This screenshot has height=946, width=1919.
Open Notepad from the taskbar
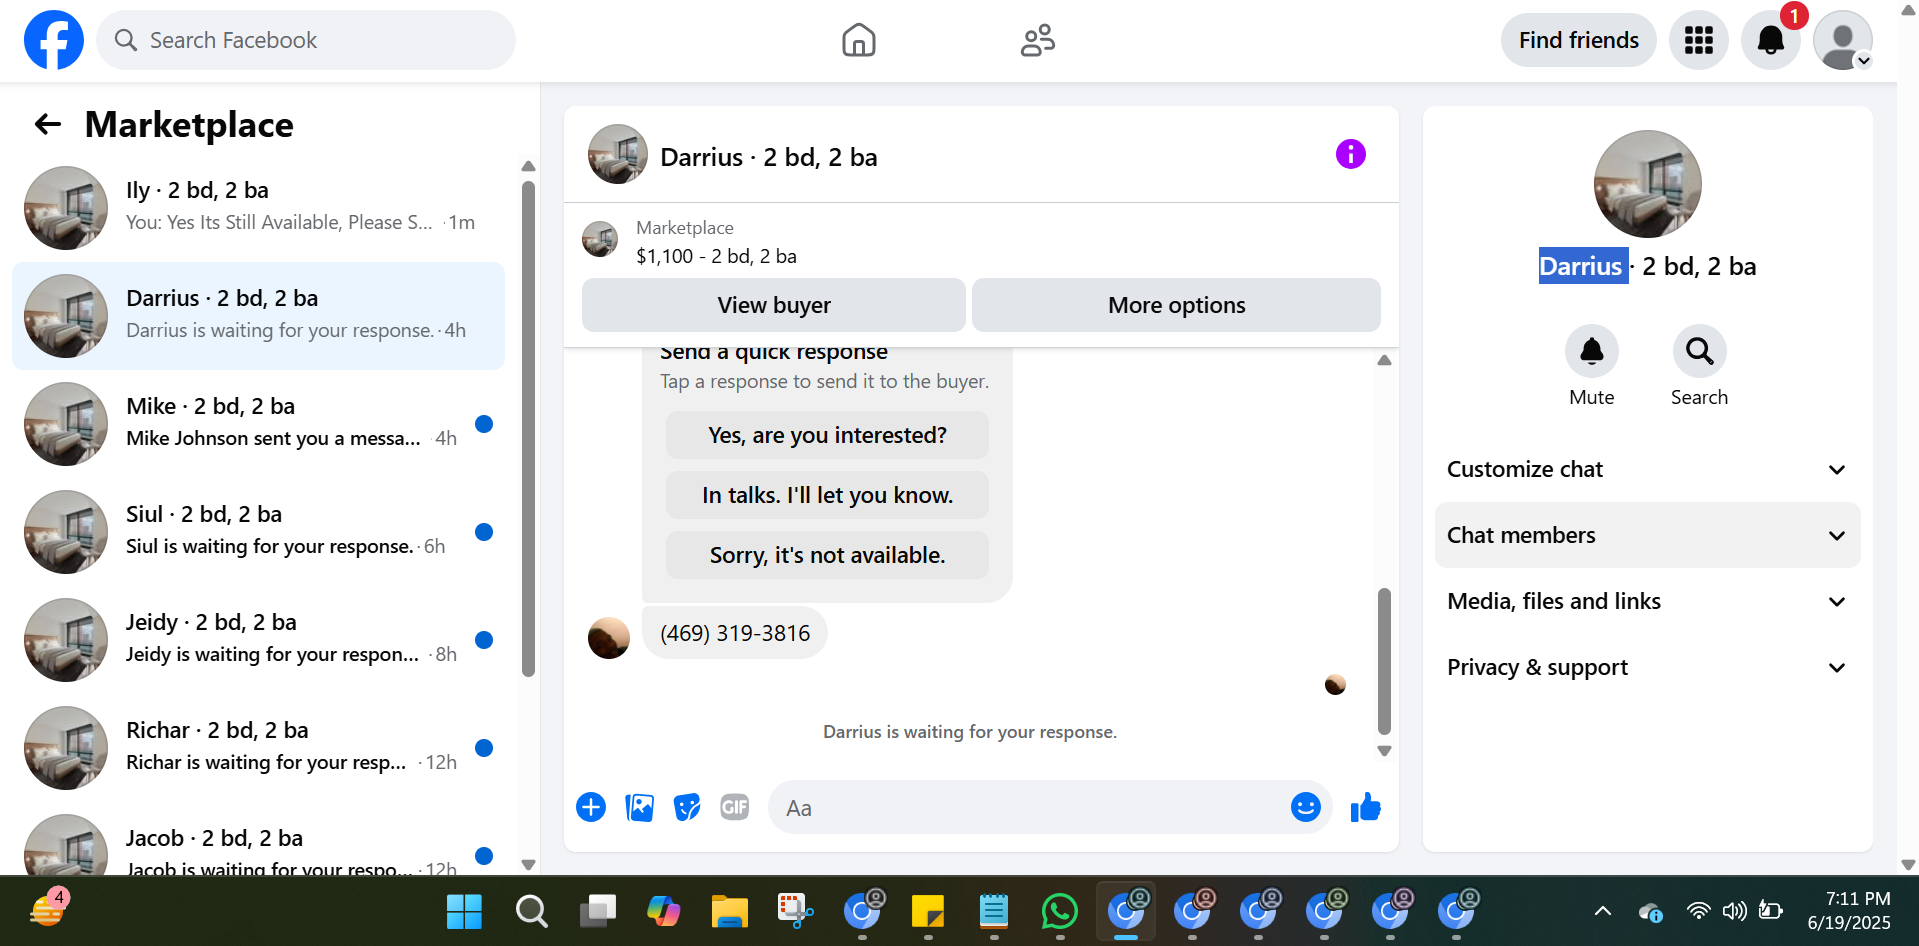[994, 911]
